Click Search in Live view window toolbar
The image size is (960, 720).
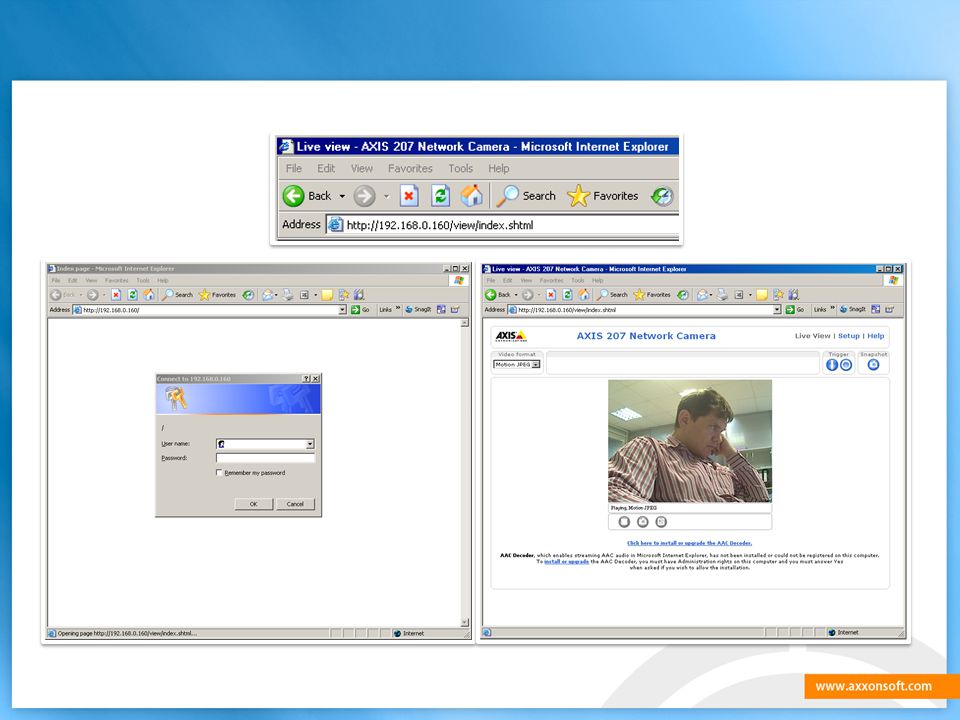[x=612, y=294]
